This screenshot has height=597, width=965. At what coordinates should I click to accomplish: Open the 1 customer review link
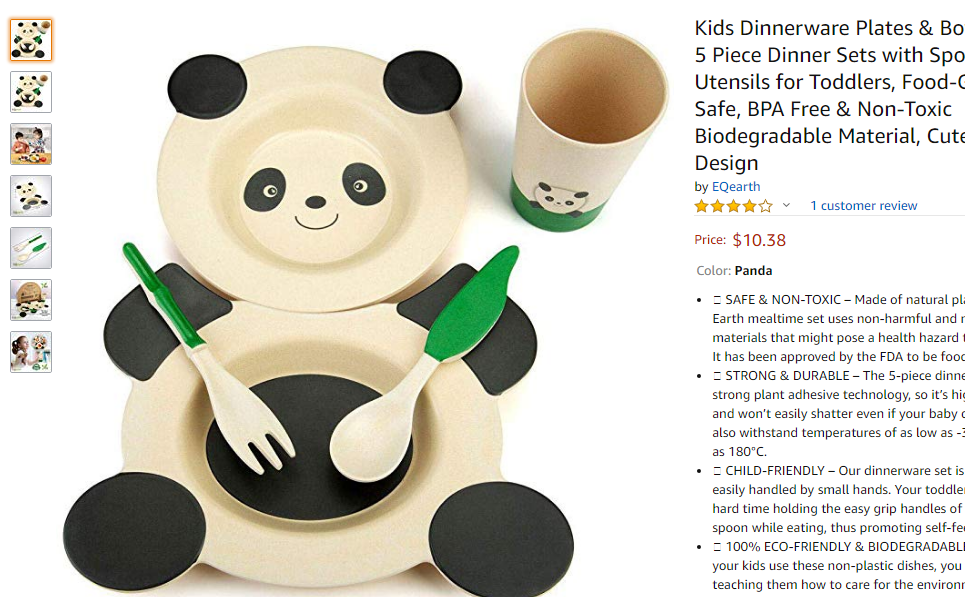(863, 206)
